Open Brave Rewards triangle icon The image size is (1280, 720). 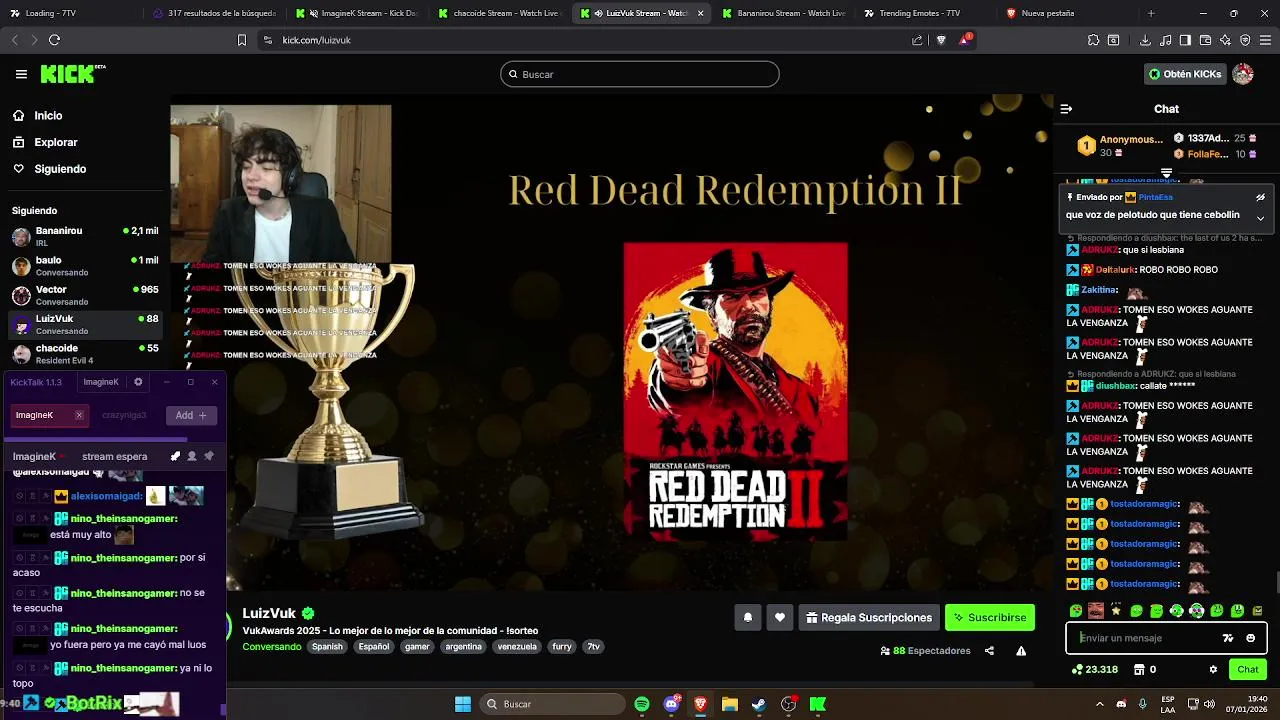[965, 40]
